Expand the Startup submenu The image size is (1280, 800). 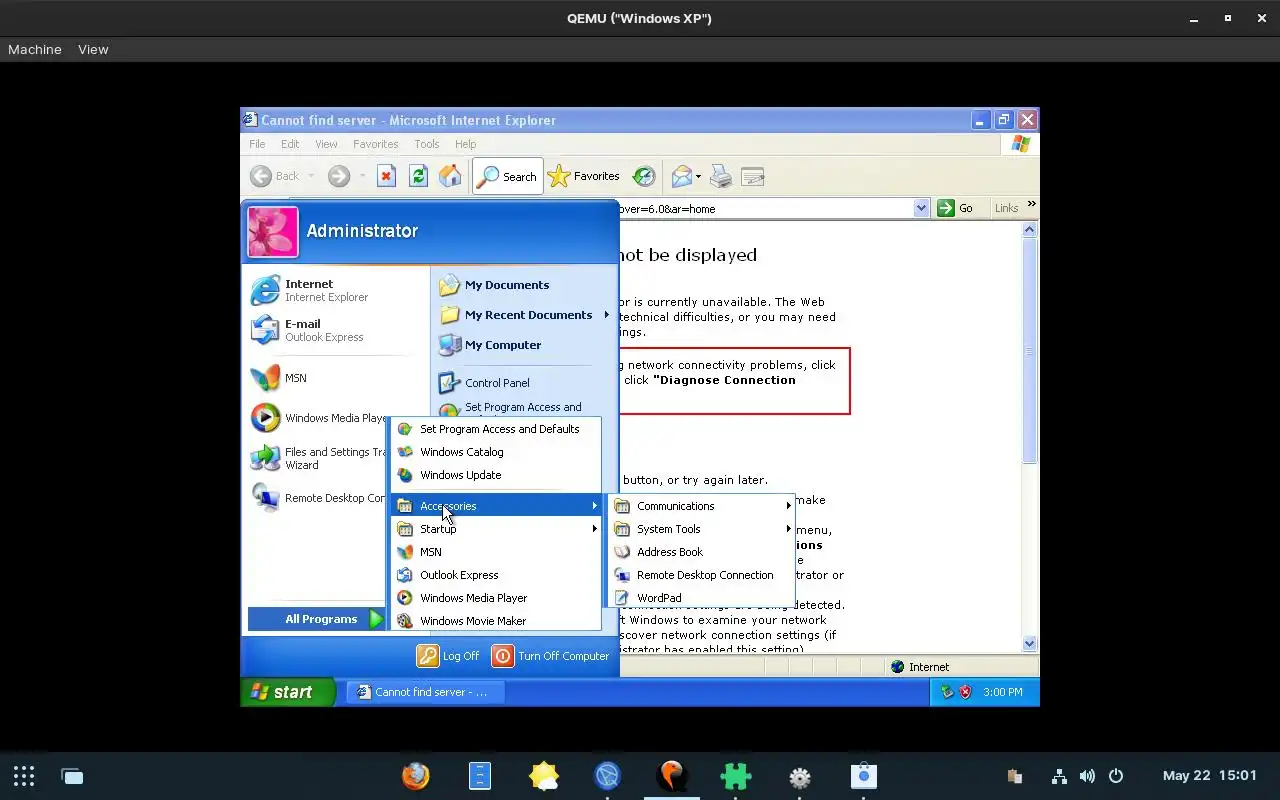click(496, 529)
